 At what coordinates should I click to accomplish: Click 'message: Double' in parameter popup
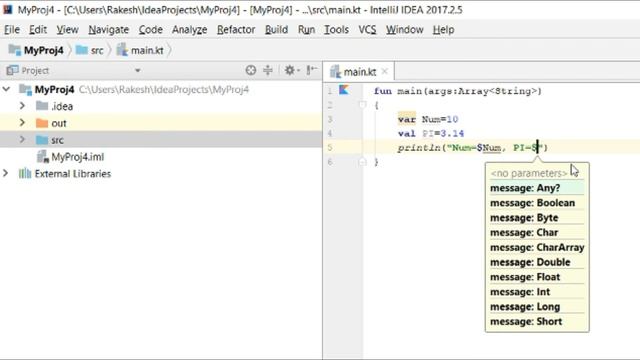tap(530, 262)
